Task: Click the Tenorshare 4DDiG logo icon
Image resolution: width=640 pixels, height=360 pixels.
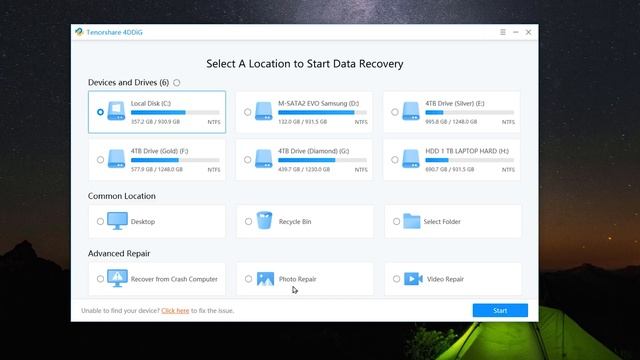Action: pyautogui.click(x=79, y=32)
